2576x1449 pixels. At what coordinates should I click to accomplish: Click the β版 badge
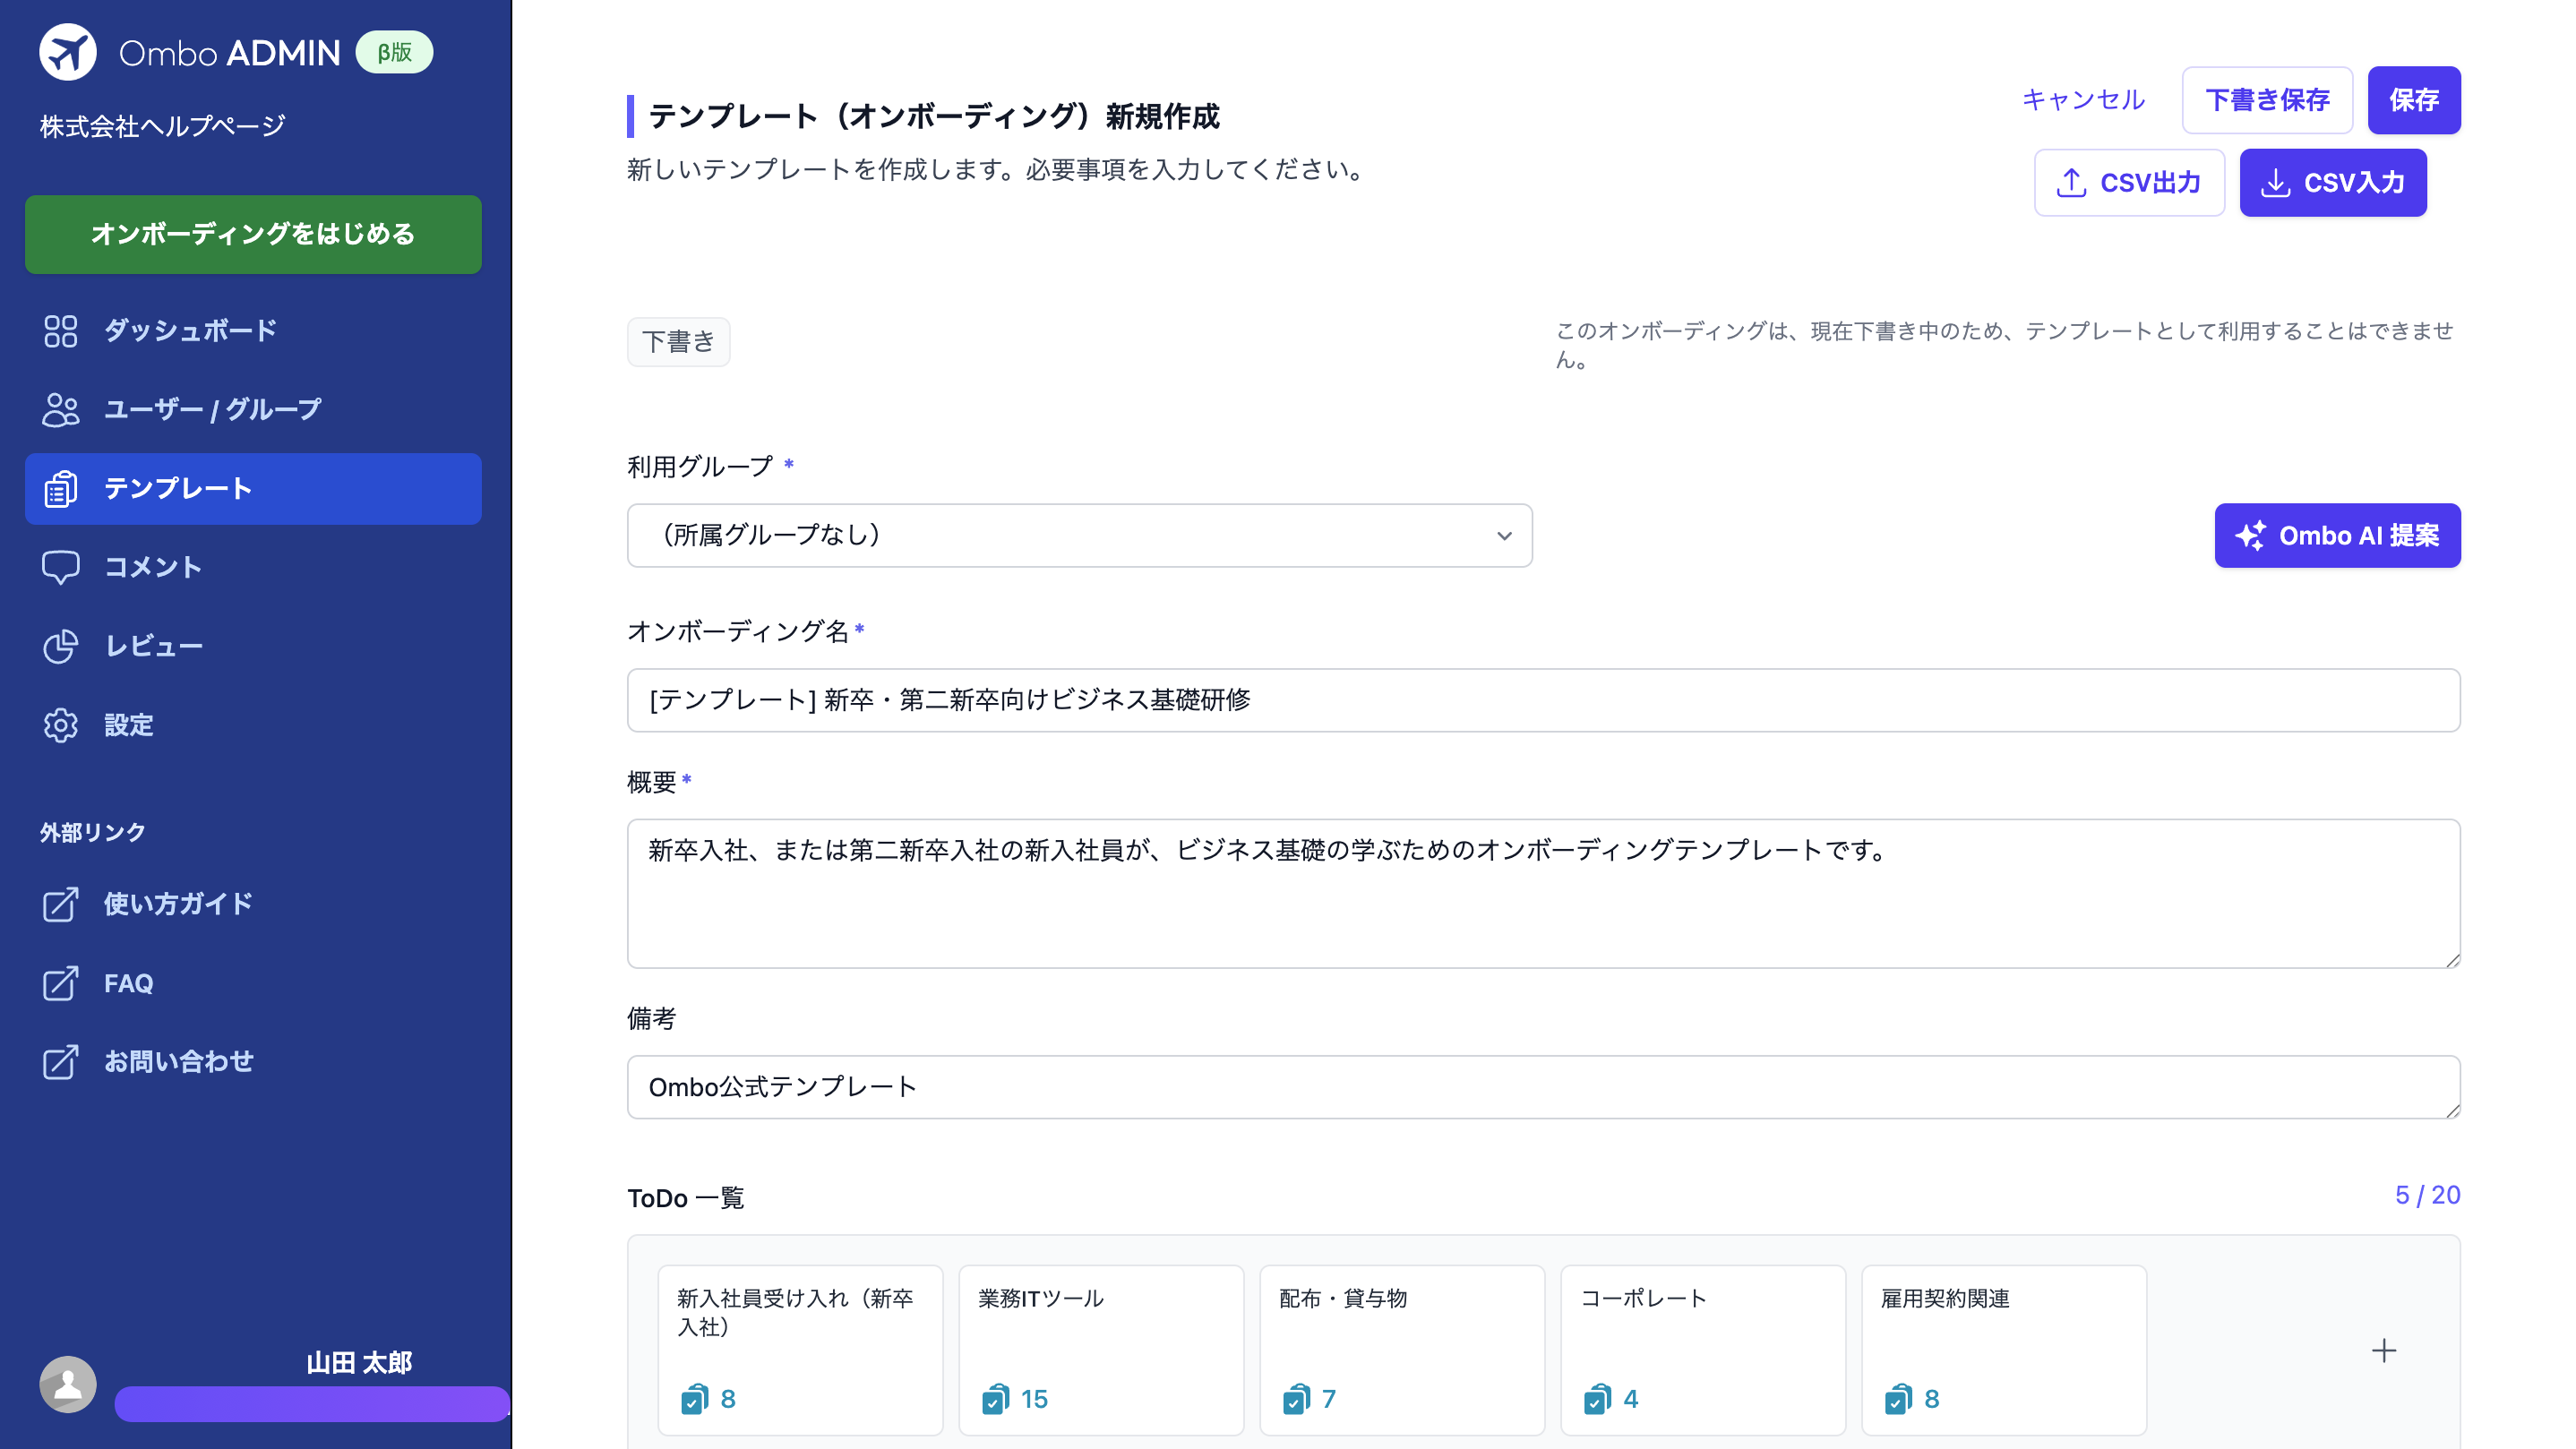click(394, 52)
